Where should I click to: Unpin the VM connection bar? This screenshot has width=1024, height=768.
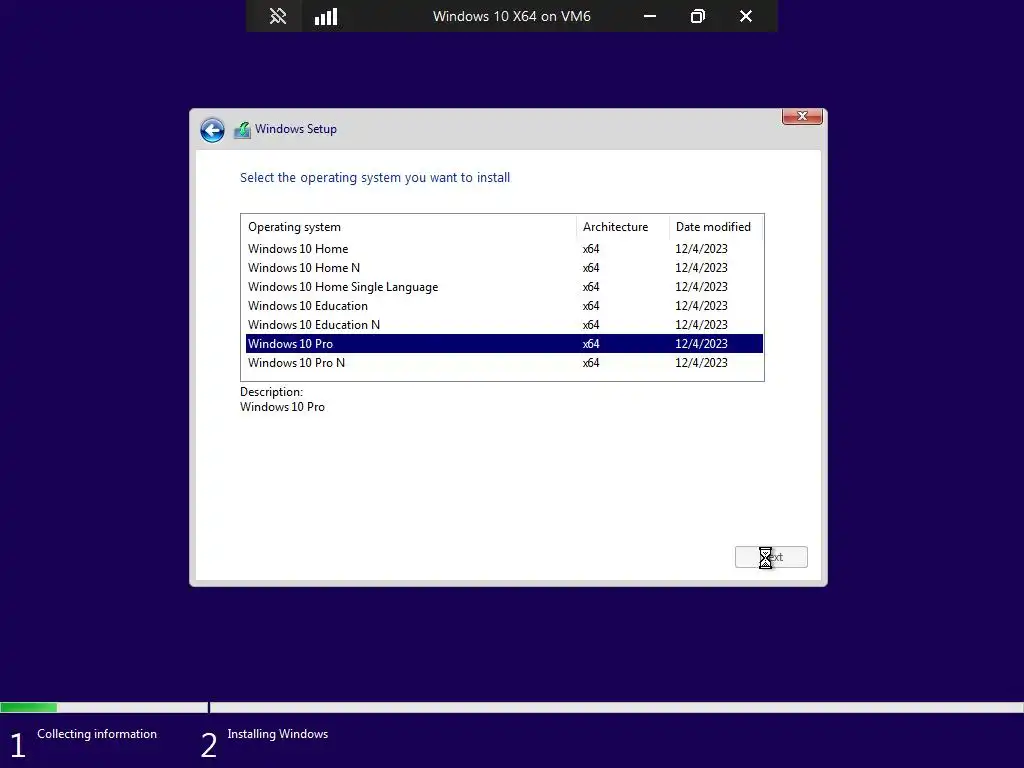tap(278, 16)
